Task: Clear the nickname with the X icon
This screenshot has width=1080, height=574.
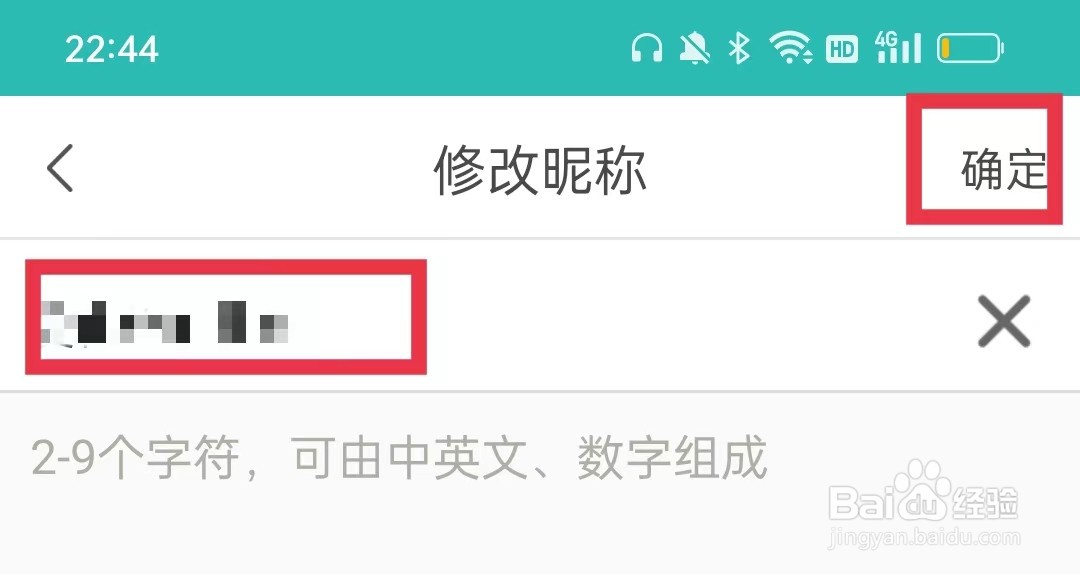Action: point(1004,320)
